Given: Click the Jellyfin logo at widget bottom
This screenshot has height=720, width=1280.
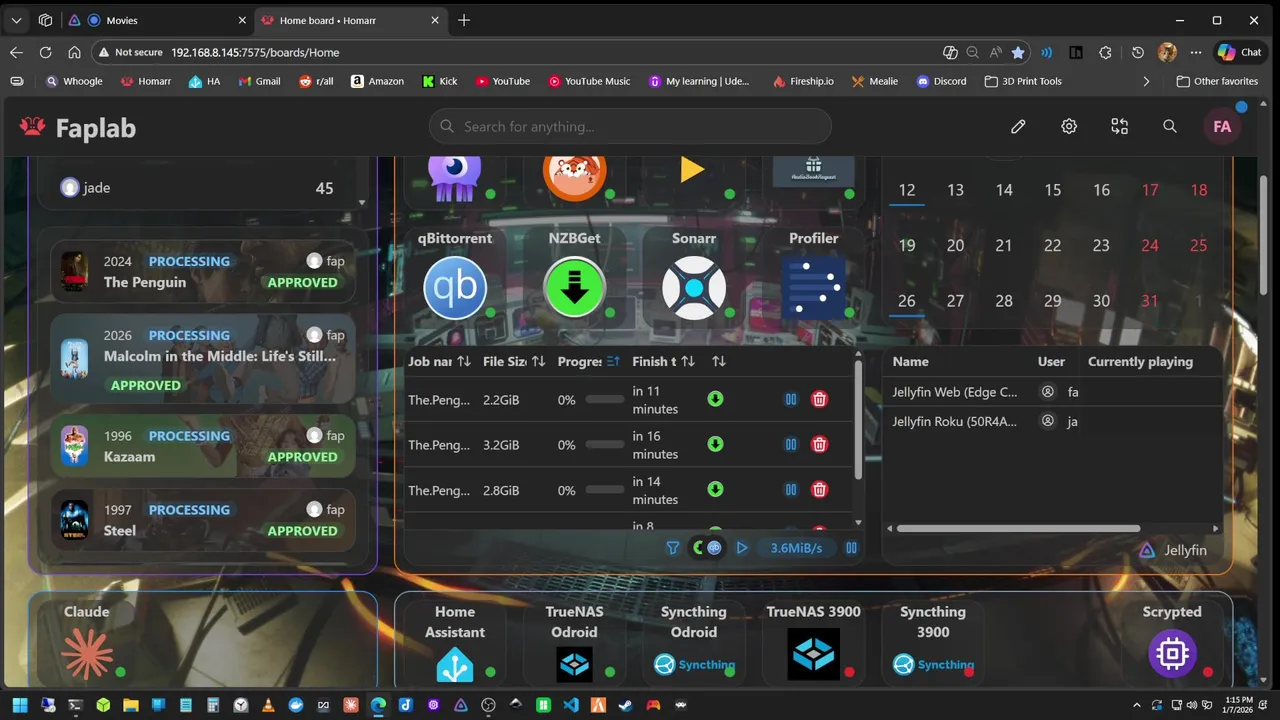Looking at the screenshot, I should [x=1147, y=550].
